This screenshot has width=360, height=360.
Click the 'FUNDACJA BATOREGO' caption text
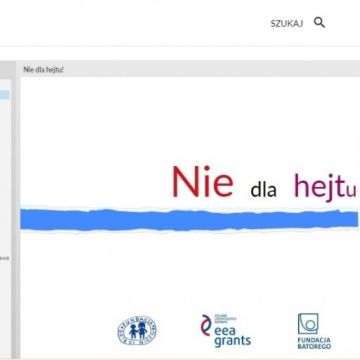tap(314, 343)
